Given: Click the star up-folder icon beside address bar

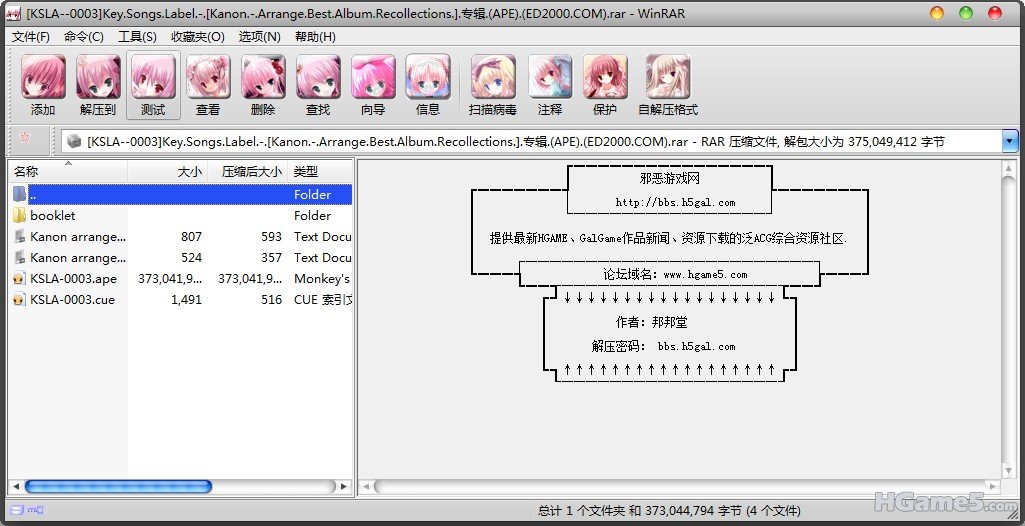Looking at the screenshot, I should coord(25,137).
